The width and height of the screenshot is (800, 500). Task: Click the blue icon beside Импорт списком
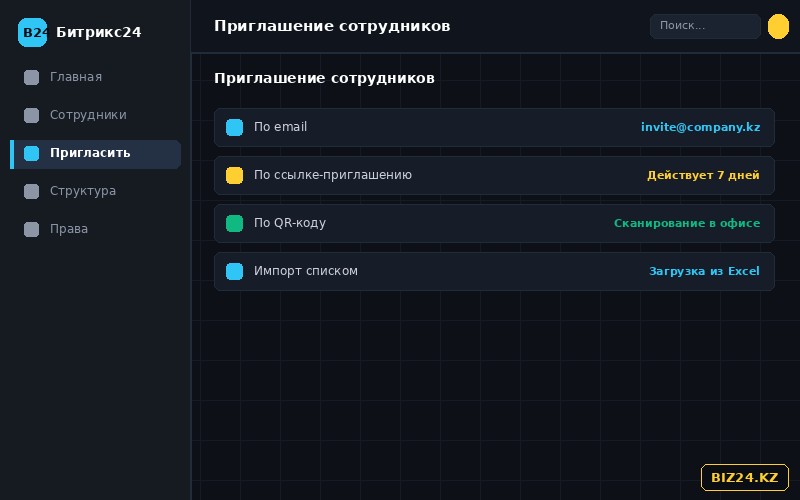pos(234,271)
